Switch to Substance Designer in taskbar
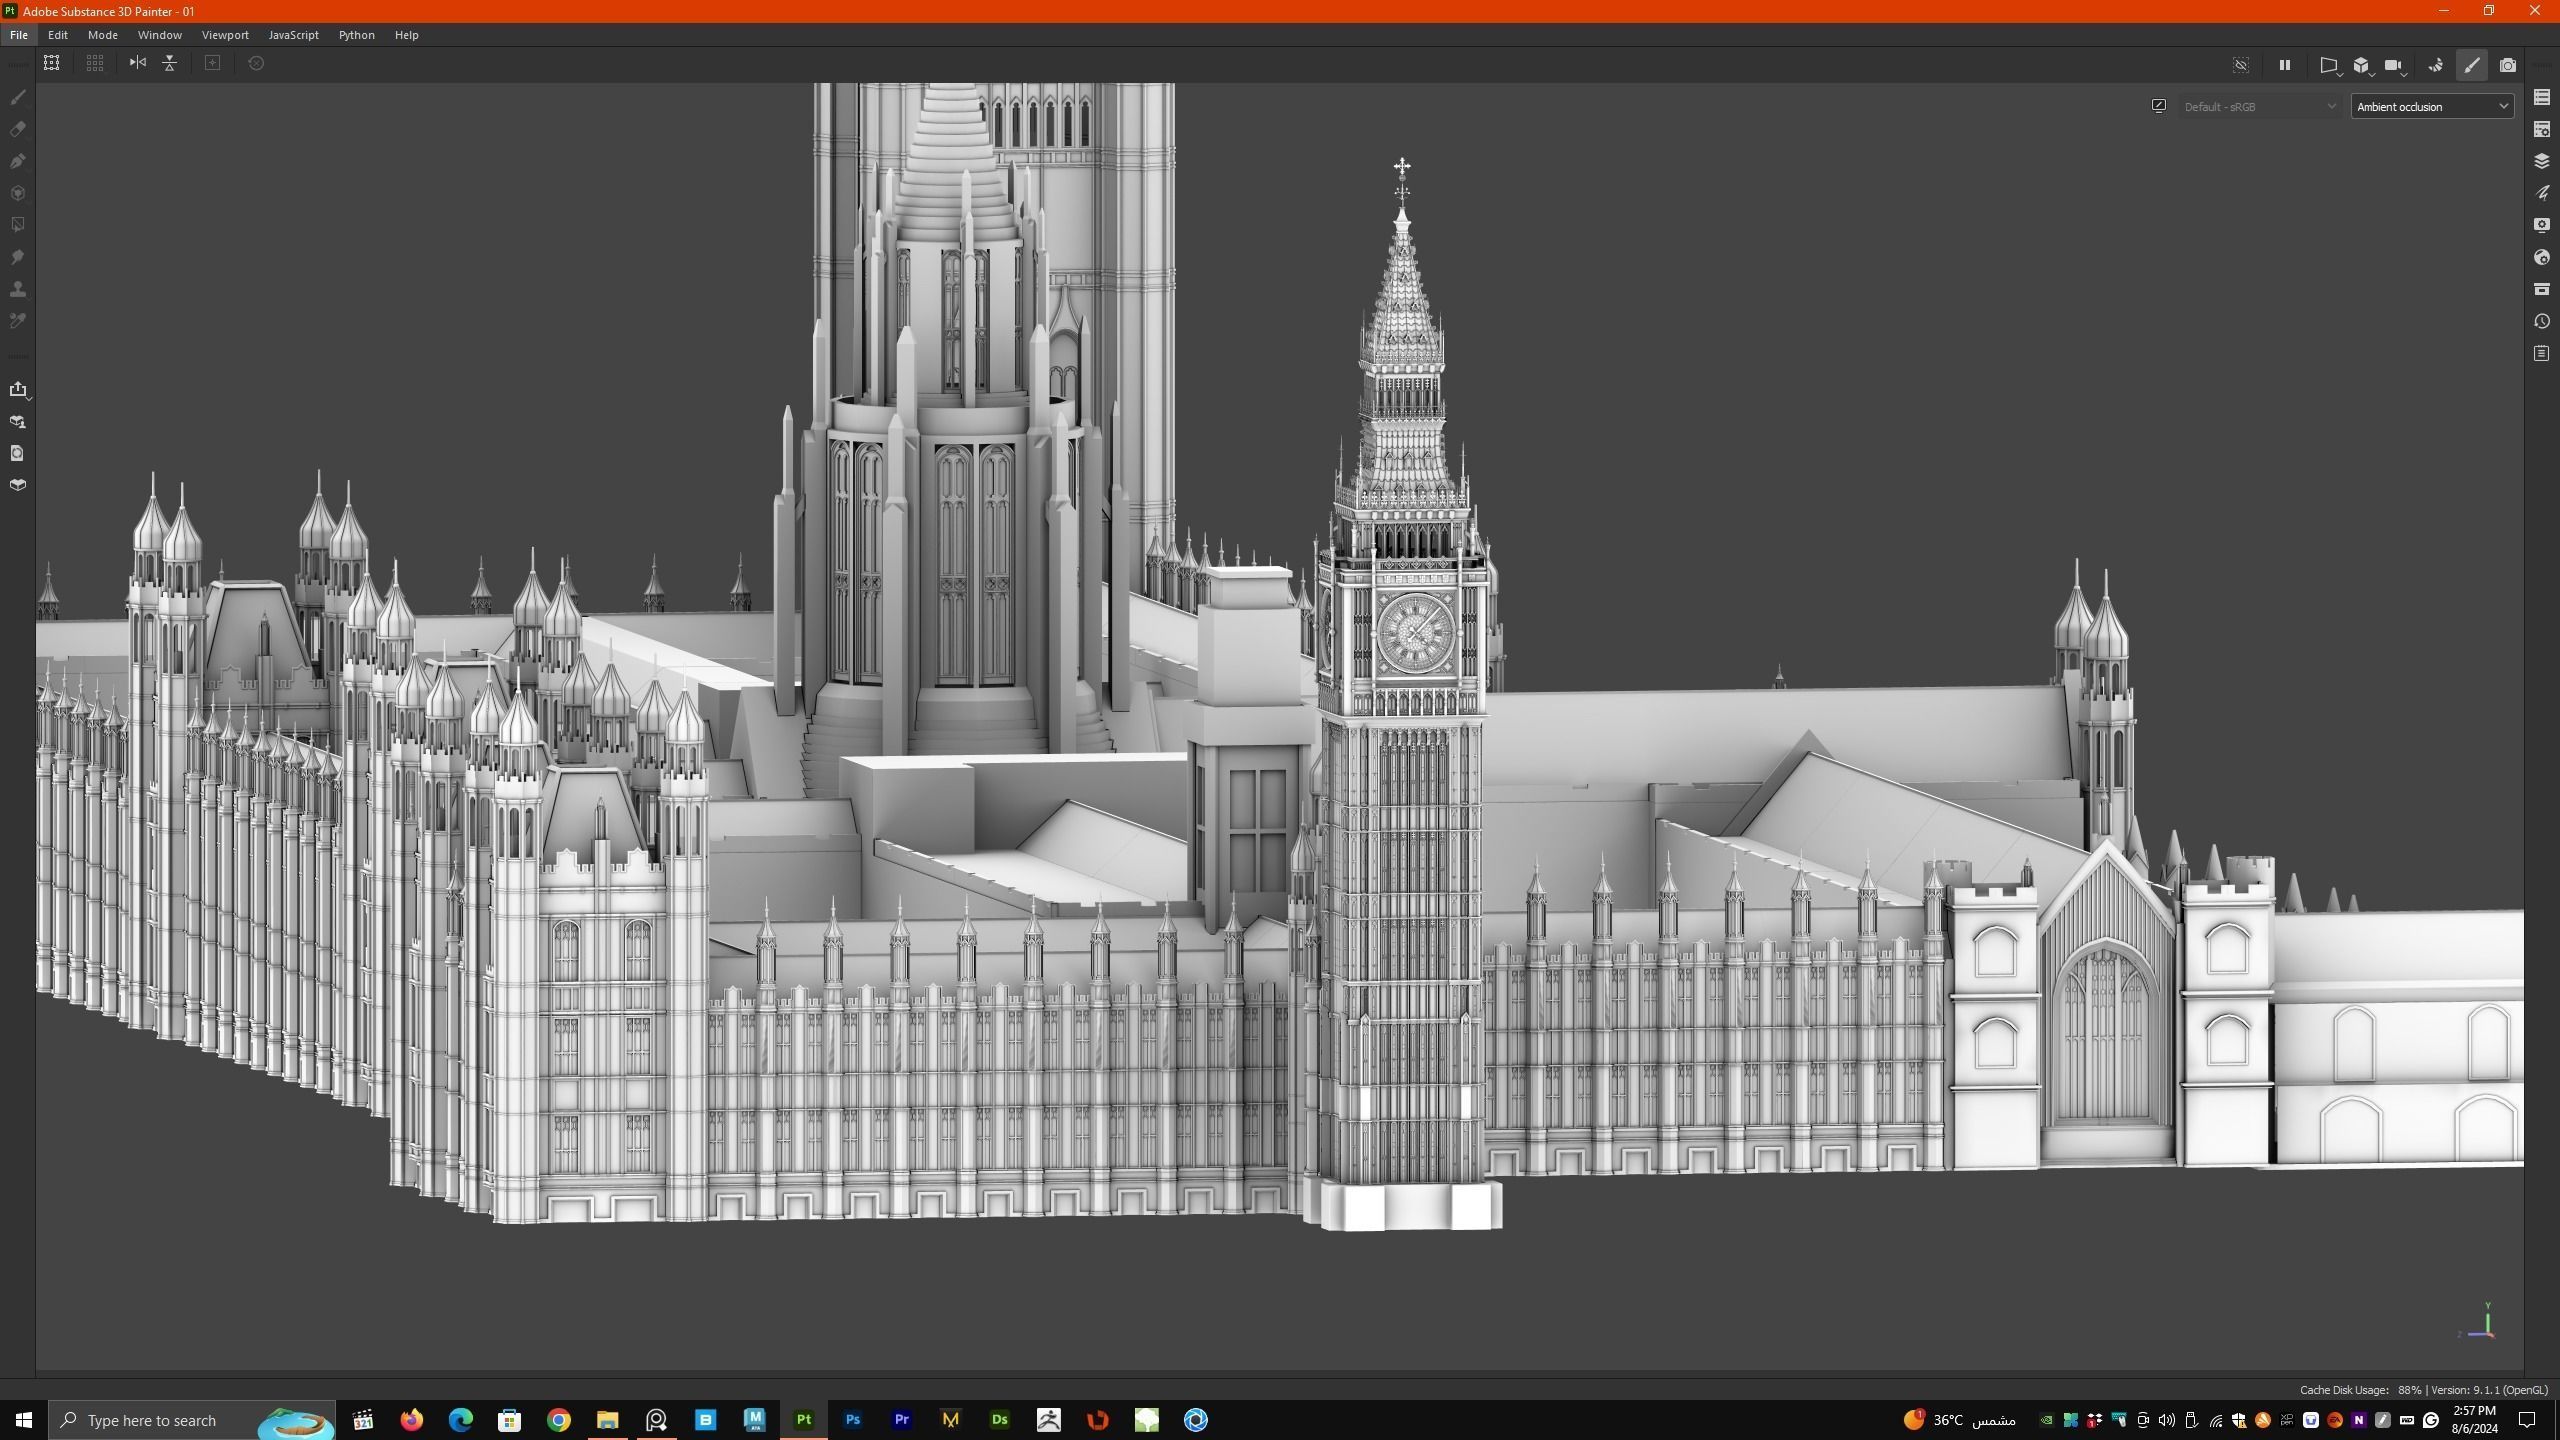The height and width of the screenshot is (1440, 2560). pyautogui.click(x=1000, y=1420)
